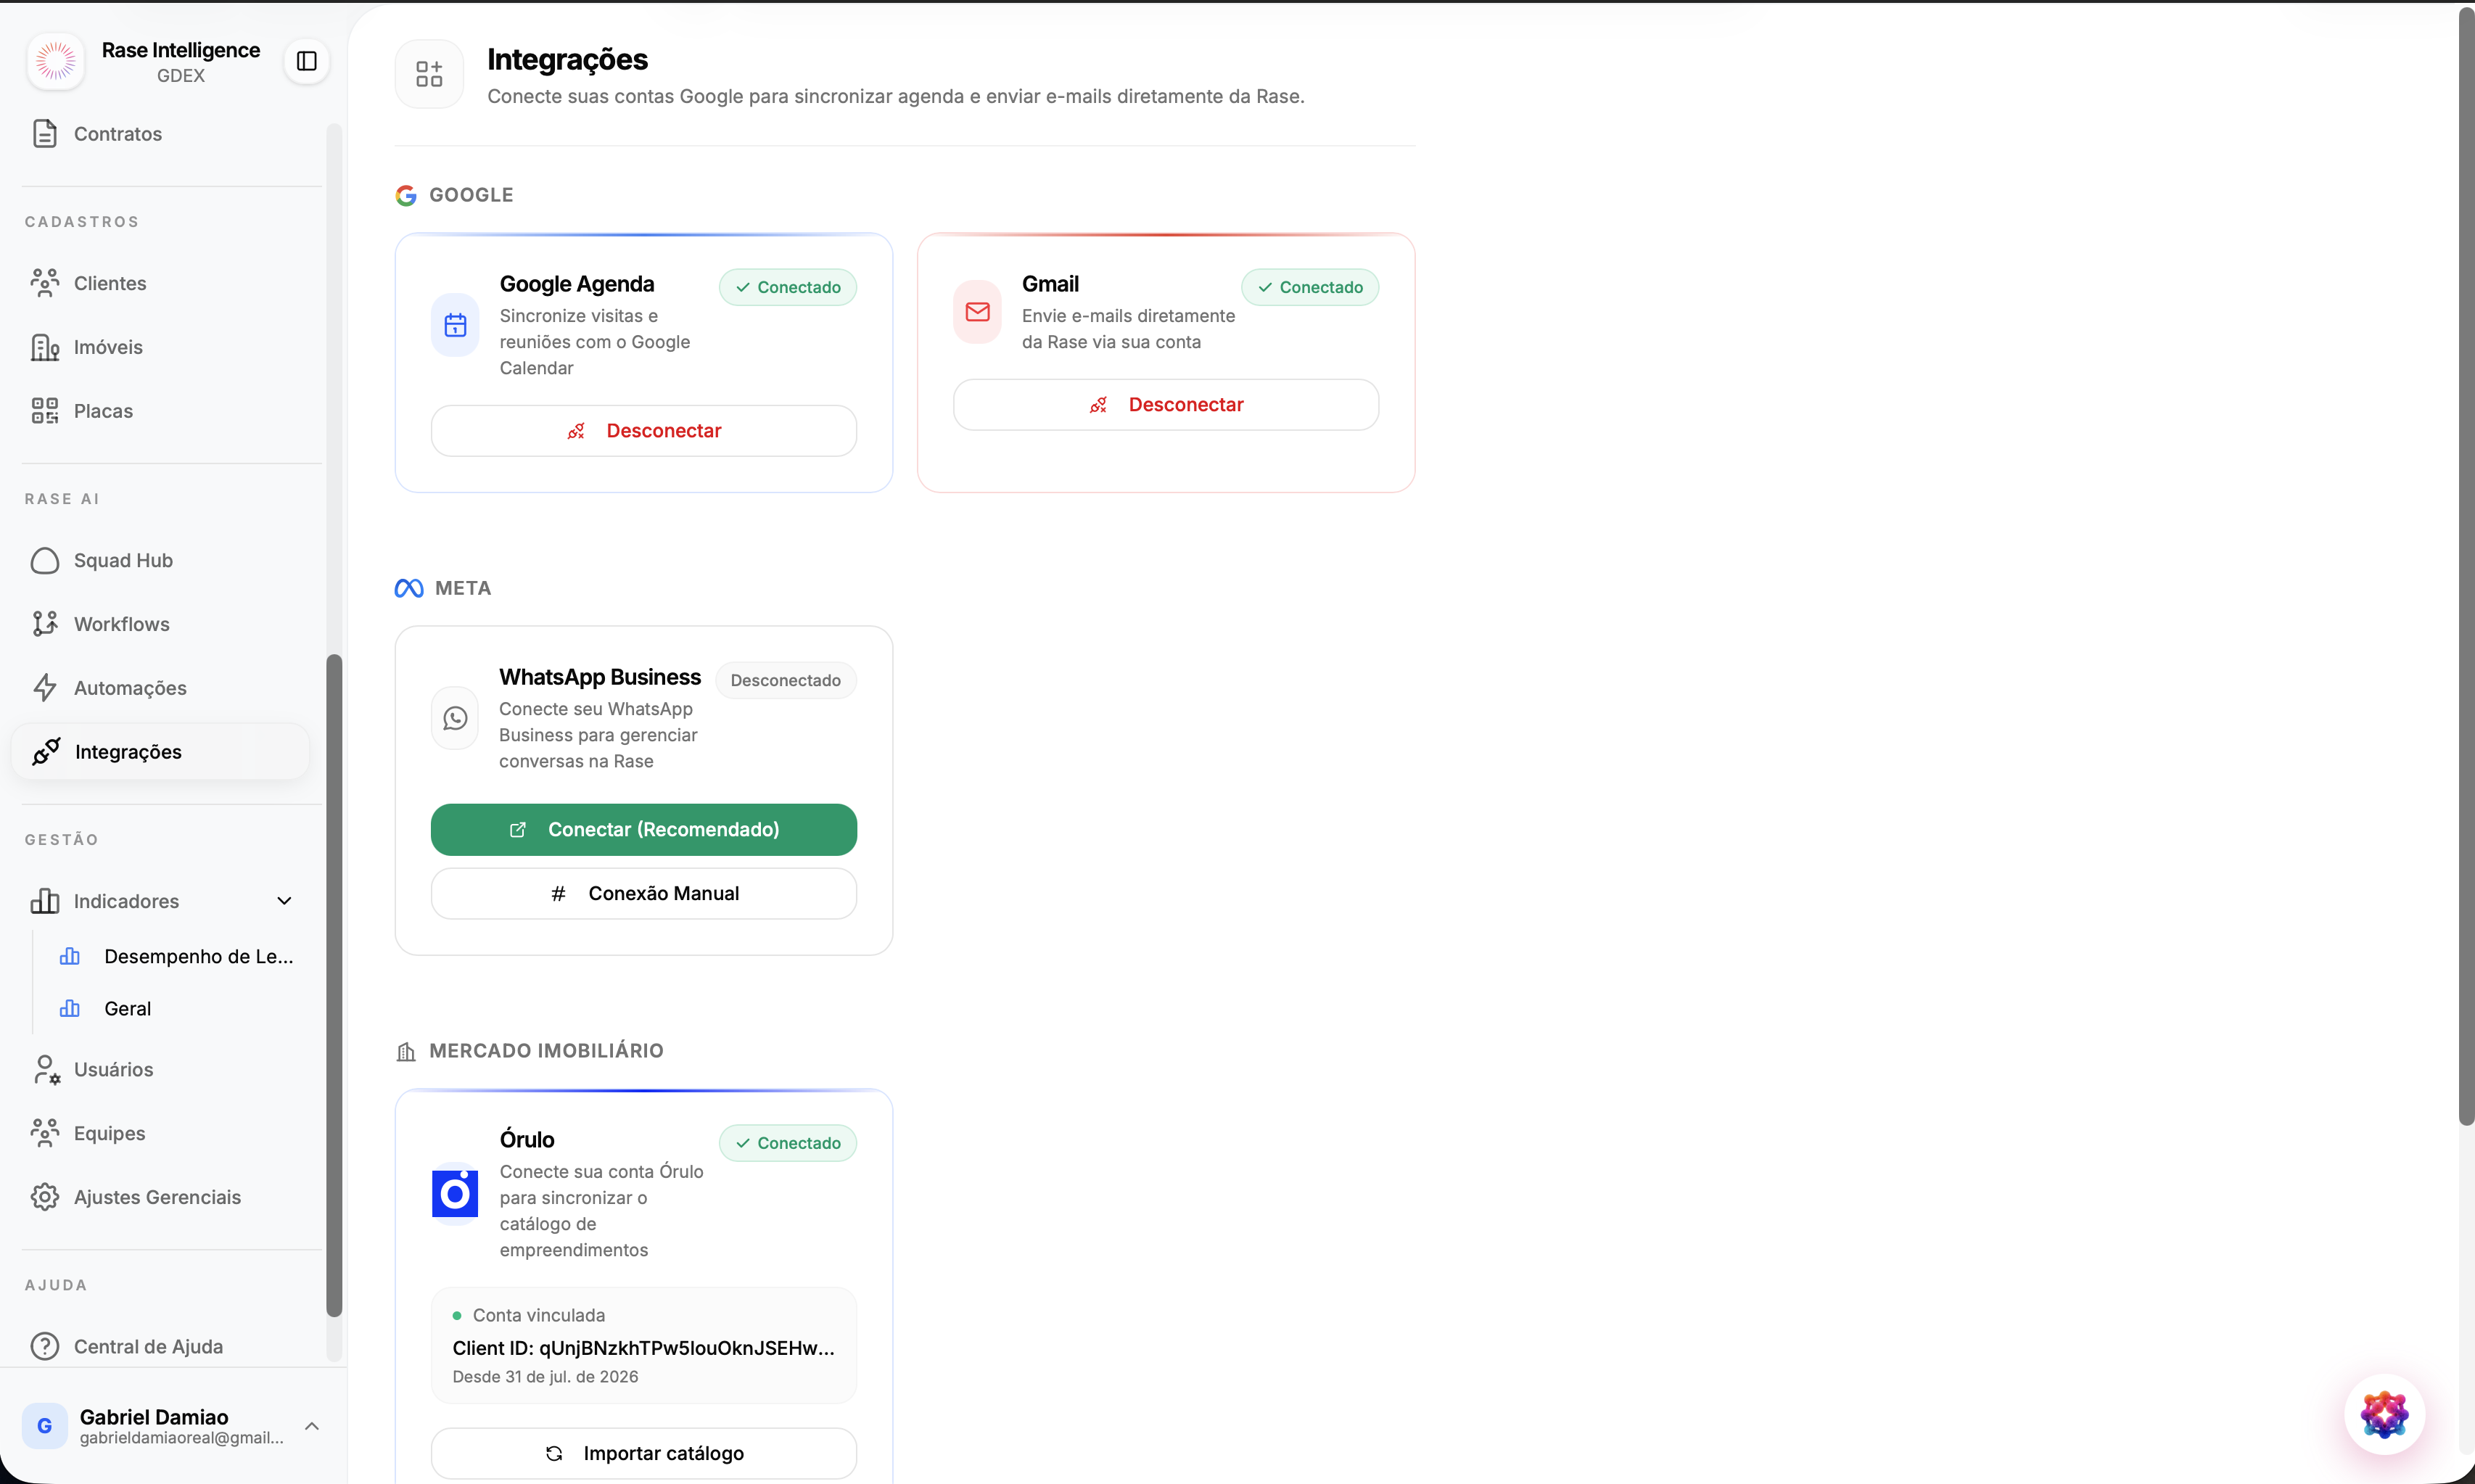Collapse the Indicadores submenu chevron

285,901
